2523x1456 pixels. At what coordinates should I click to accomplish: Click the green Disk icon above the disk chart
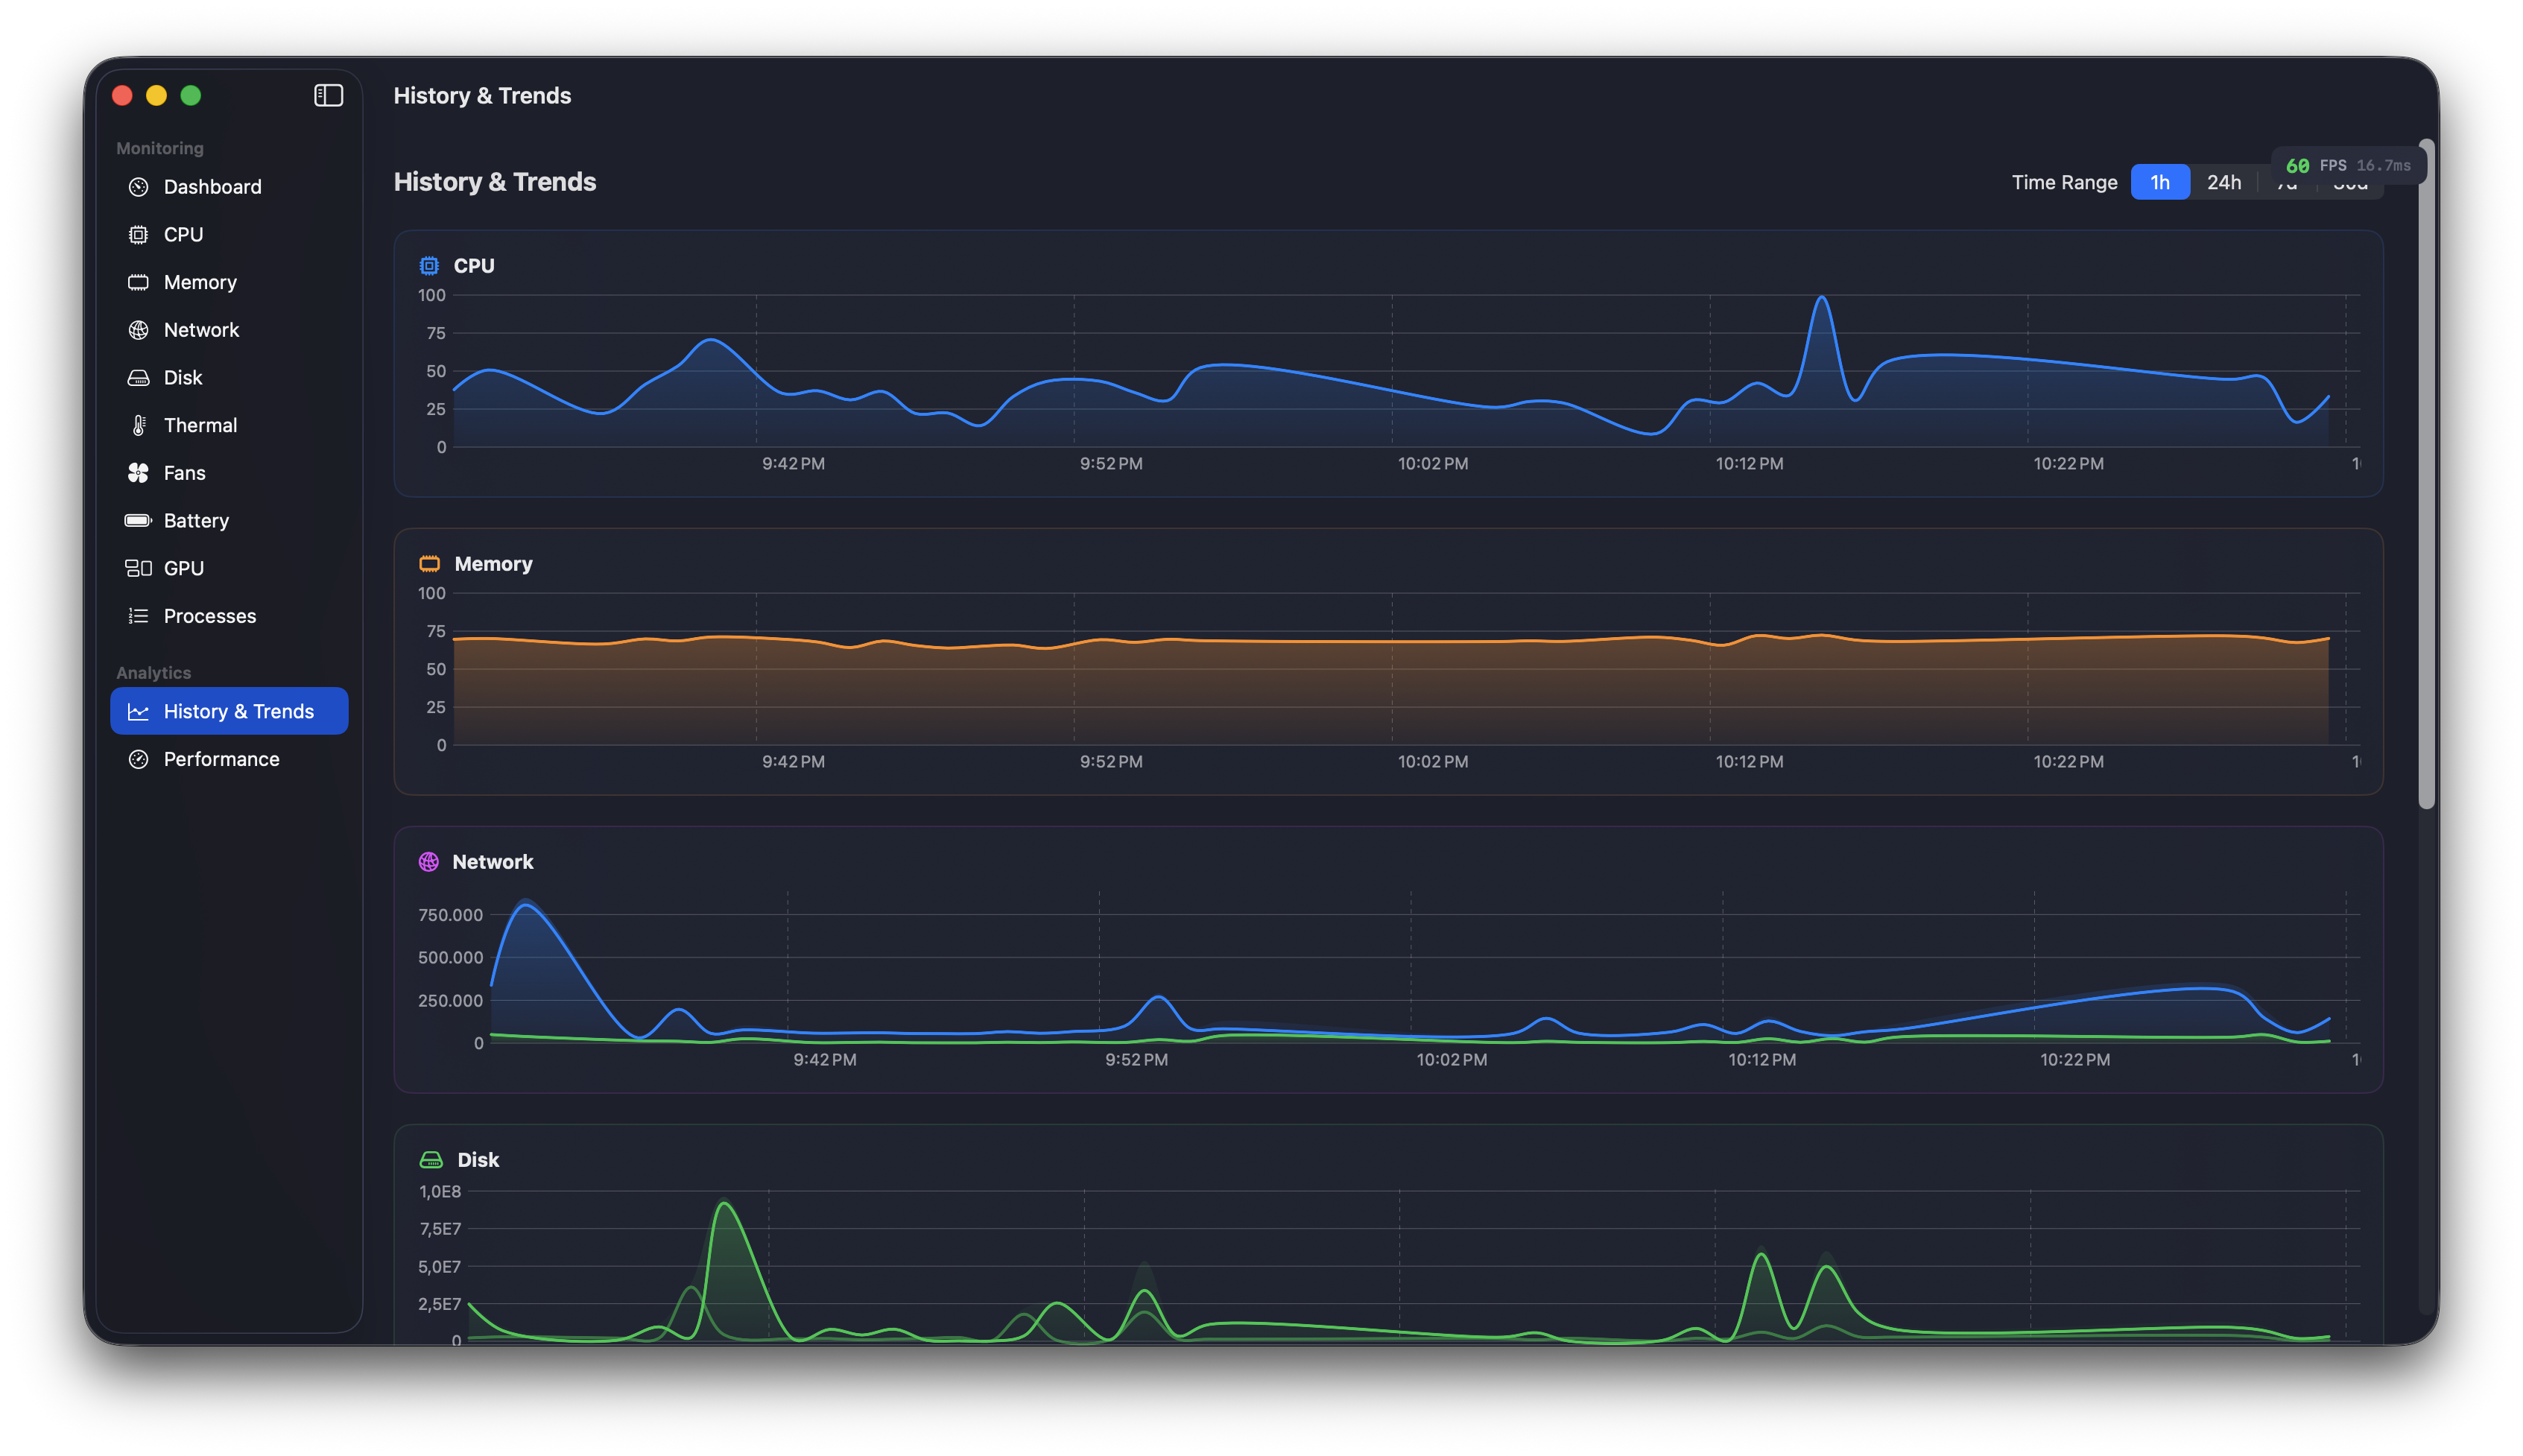430,1159
